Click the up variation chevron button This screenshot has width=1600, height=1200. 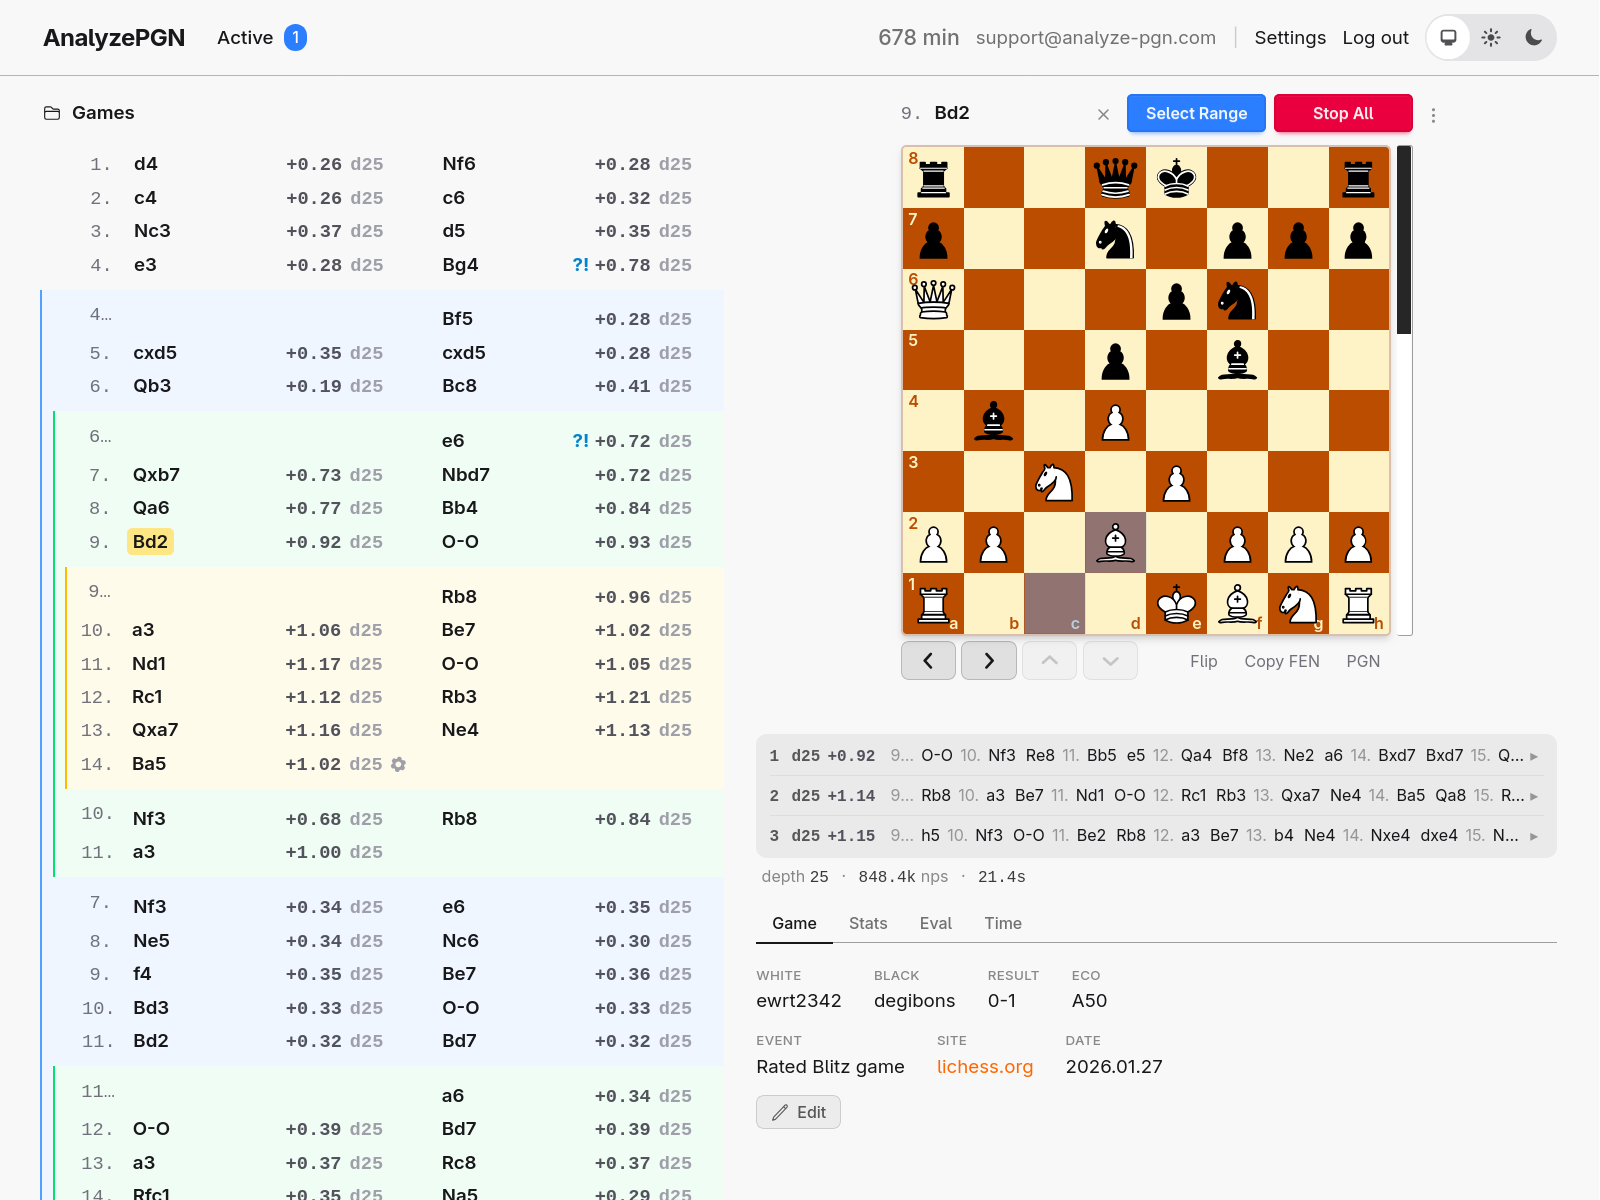coord(1049,660)
